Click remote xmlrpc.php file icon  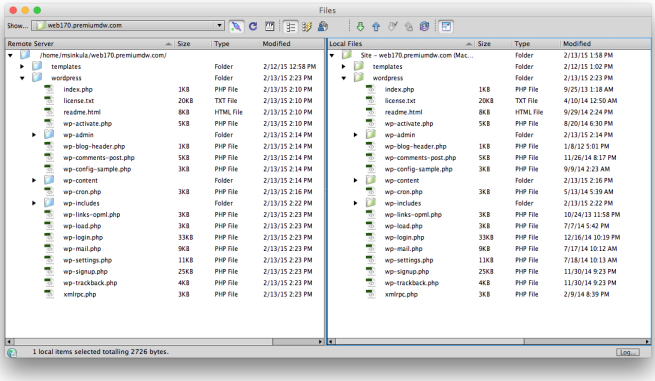[x=49, y=294]
